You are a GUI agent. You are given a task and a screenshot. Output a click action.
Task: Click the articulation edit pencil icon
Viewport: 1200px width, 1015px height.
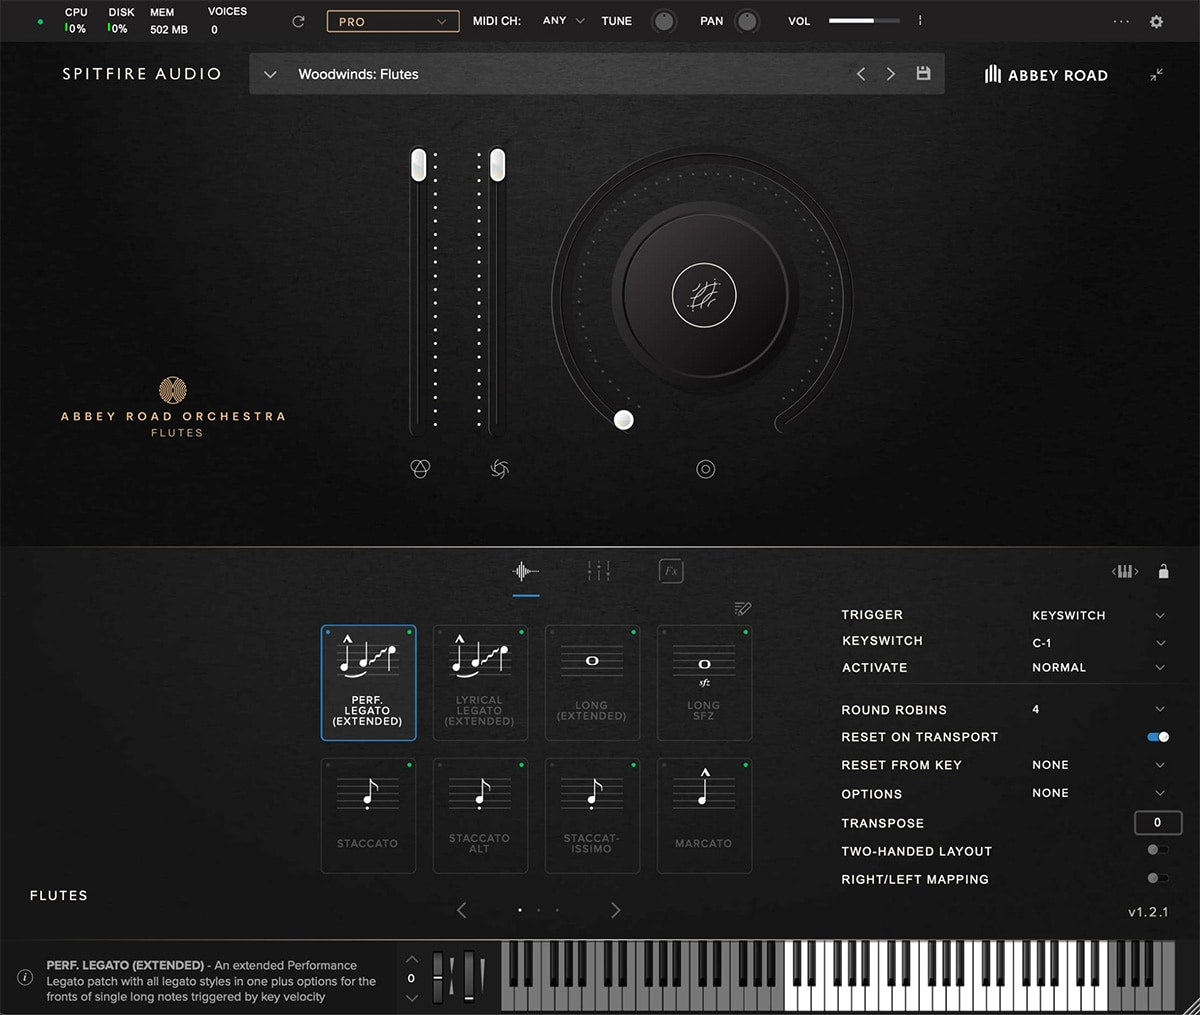click(742, 608)
